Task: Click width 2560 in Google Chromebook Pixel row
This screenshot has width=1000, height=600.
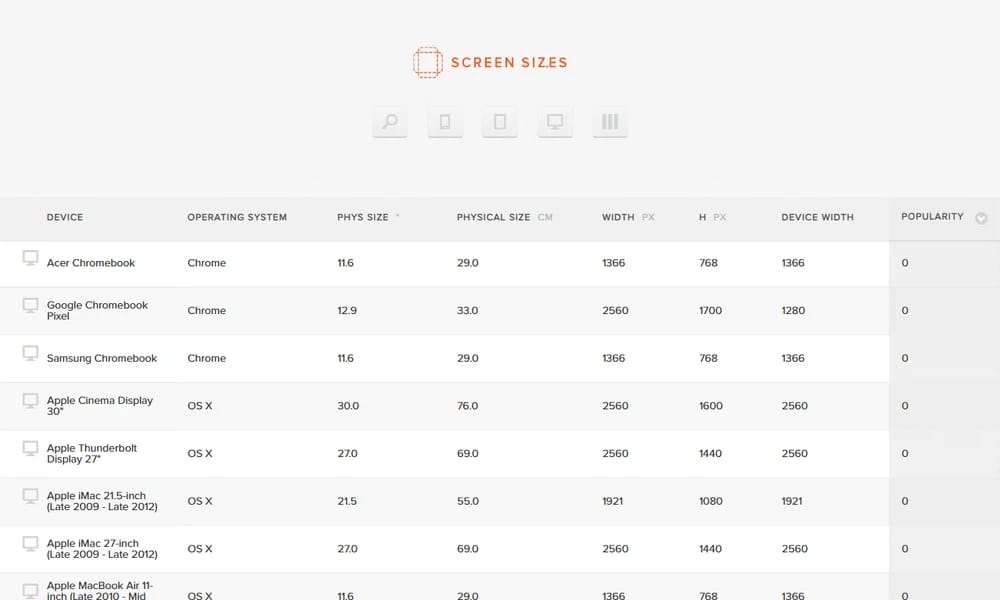Action: [x=615, y=311]
